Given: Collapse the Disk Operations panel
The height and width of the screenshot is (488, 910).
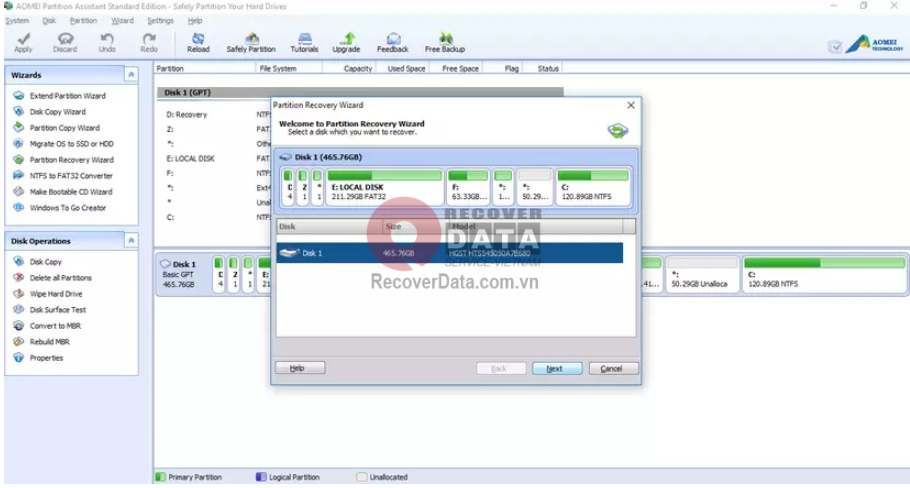Looking at the screenshot, I should (x=131, y=240).
